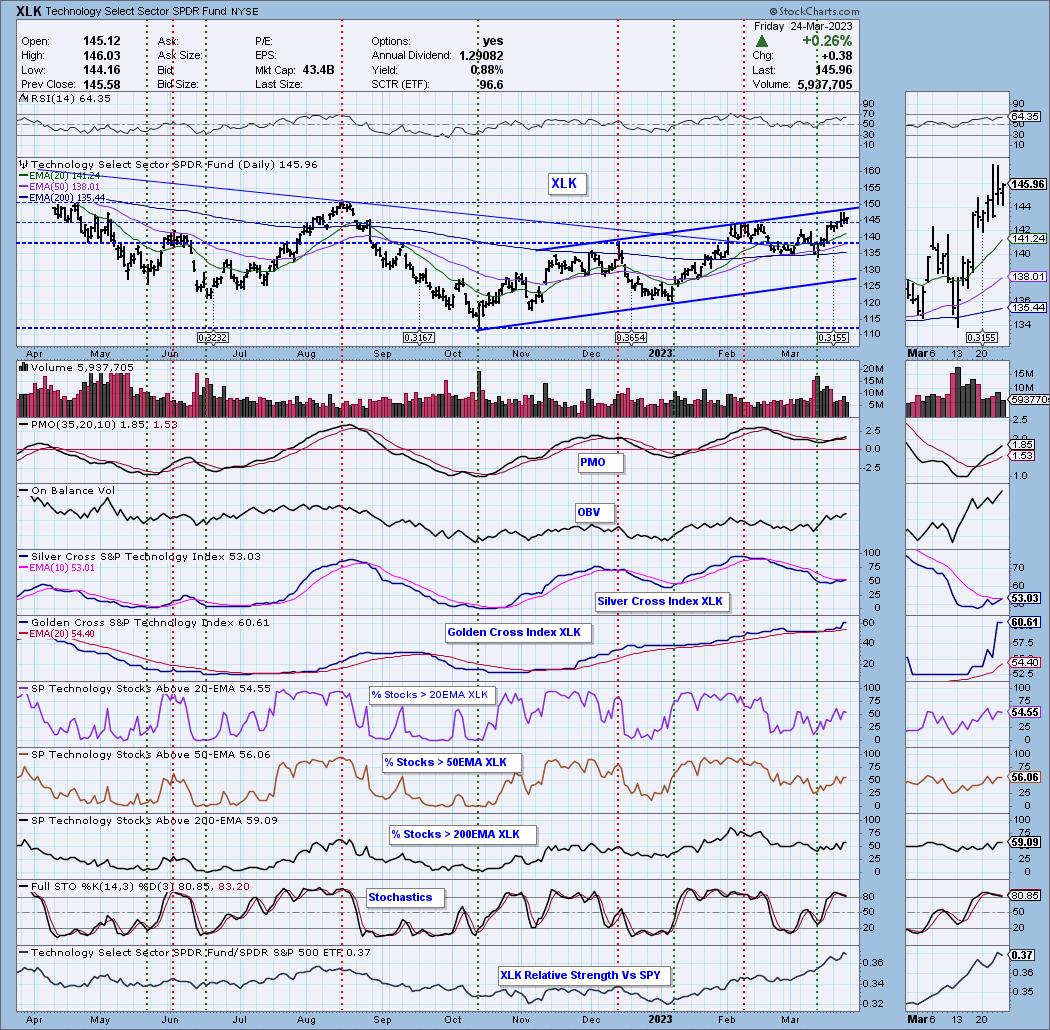Click the 0.37 relative strength value tag at right

coord(1023,955)
